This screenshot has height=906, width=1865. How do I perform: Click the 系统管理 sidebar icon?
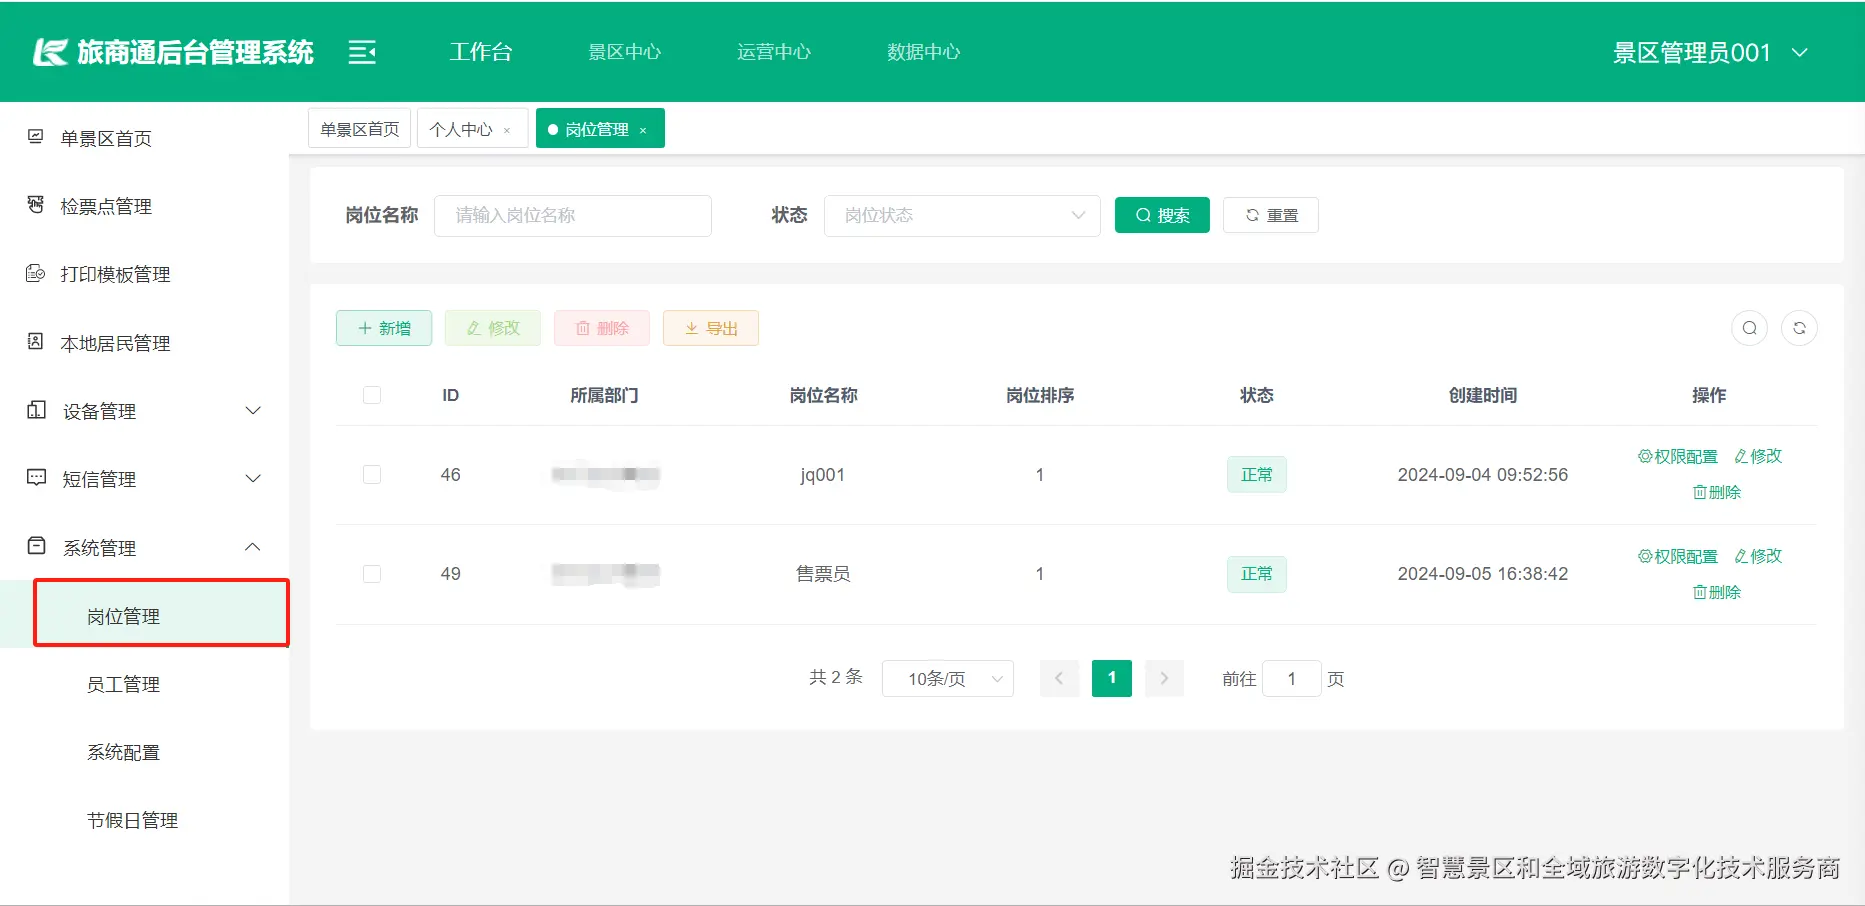point(37,546)
